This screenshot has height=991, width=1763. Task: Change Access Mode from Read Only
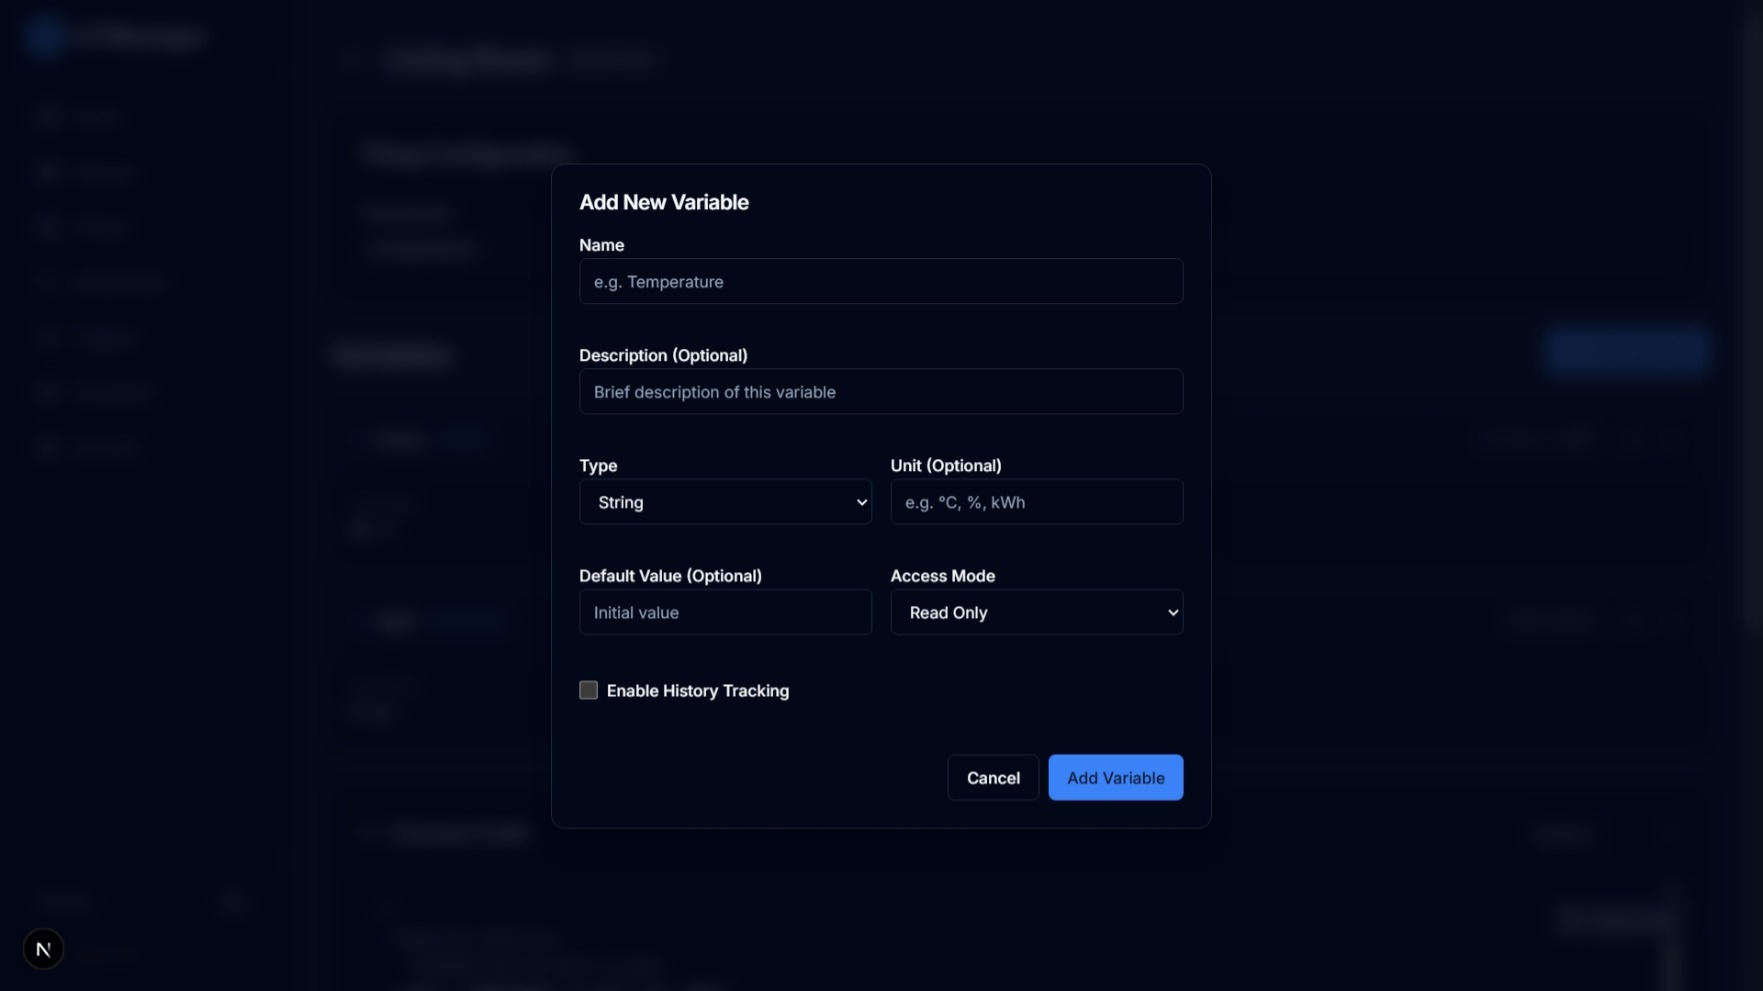(x=1036, y=612)
